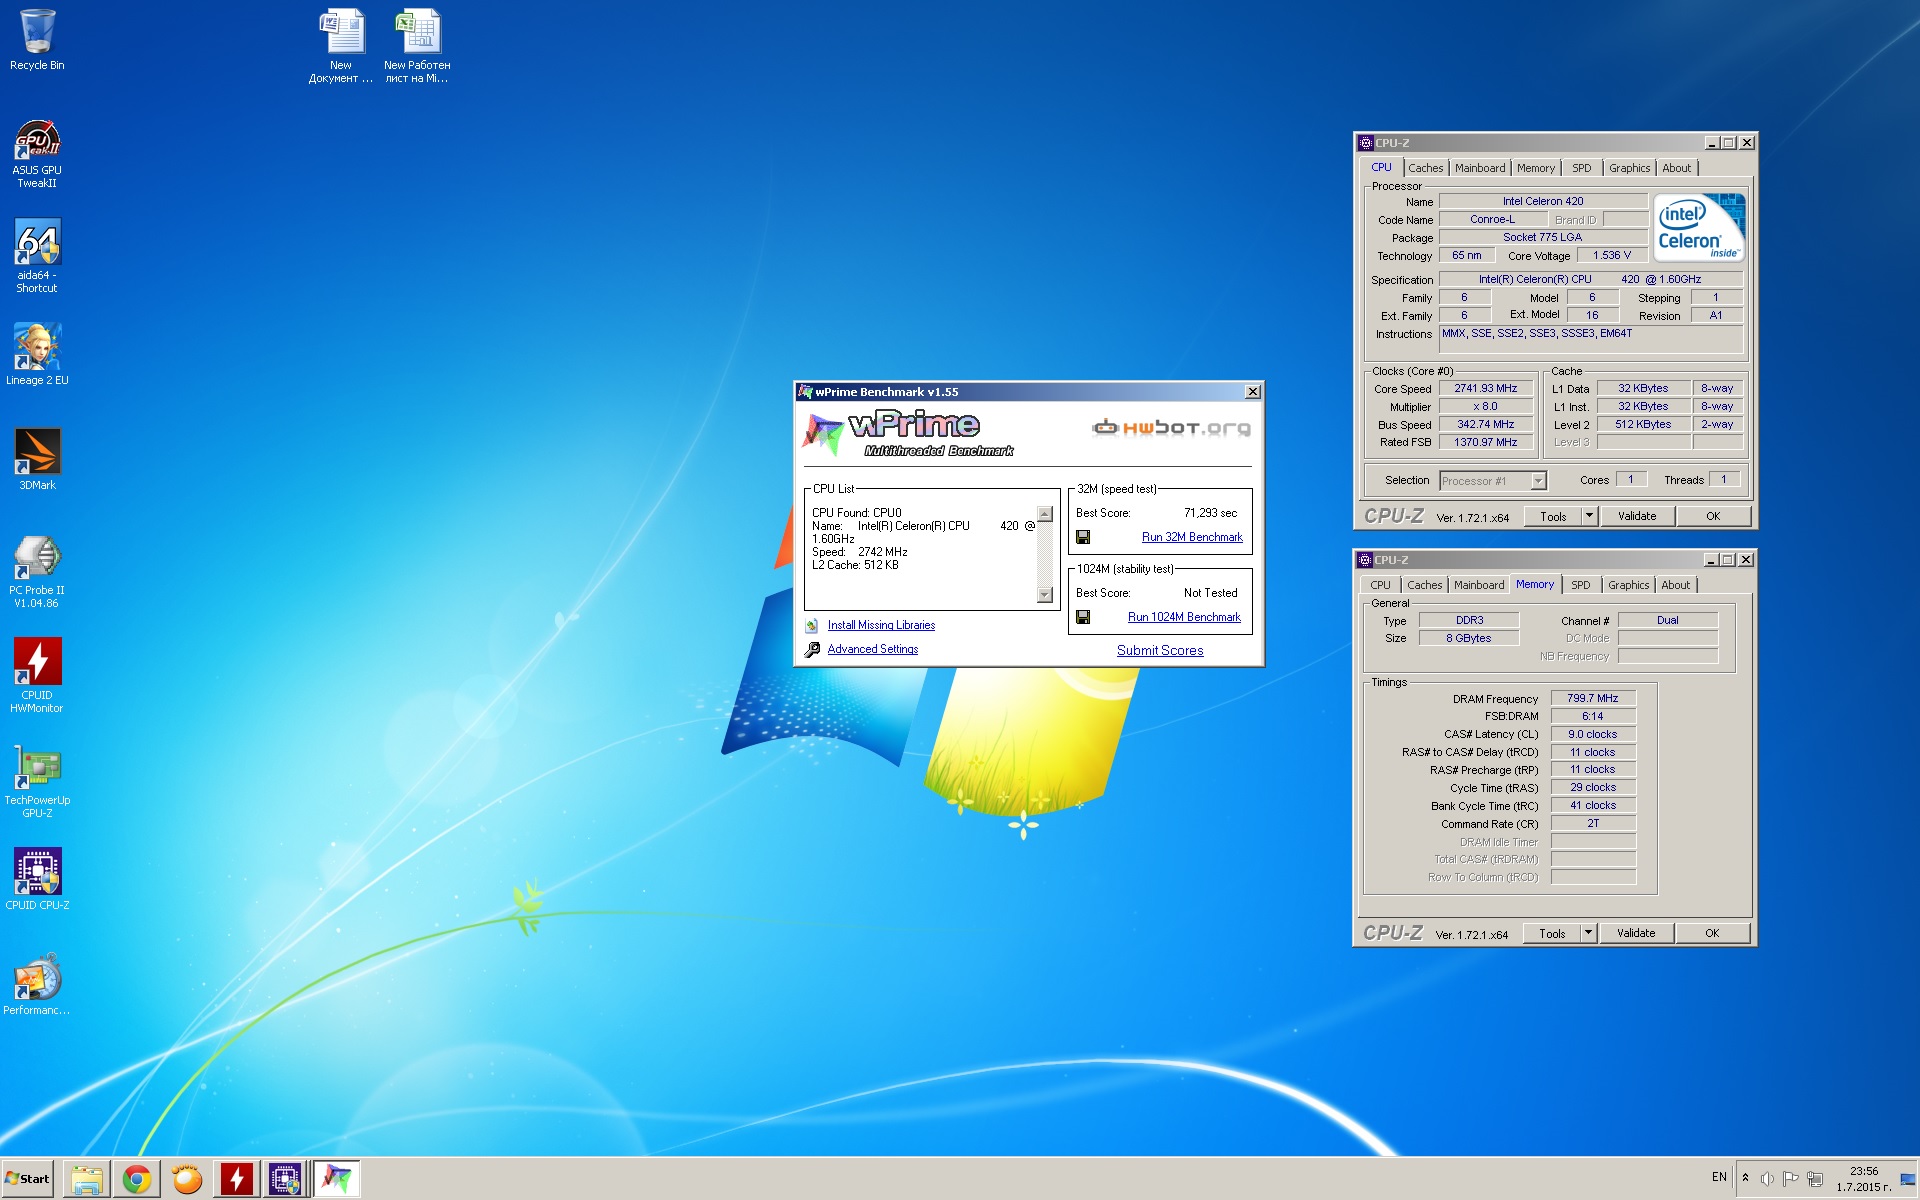Click Tools button in top CPU-Z window
Image resolution: width=1920 pixels, height=1200 pixels.
[1553, 516]
